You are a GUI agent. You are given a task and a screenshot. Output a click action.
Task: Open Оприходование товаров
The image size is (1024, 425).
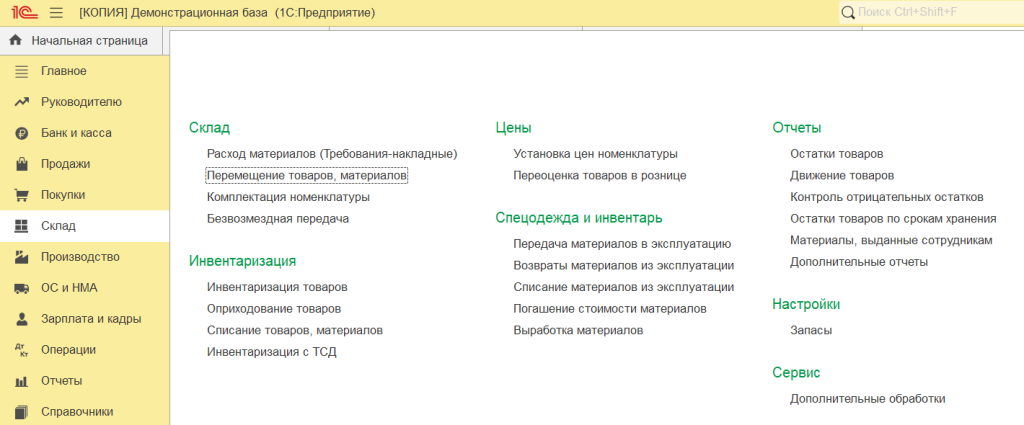coord(274,309)
